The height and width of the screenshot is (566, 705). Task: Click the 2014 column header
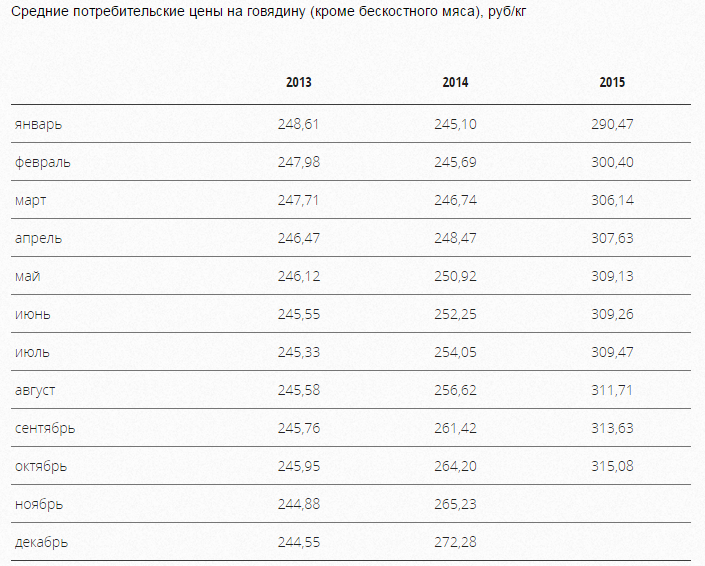pyautogui.click(x=455, y=83)
